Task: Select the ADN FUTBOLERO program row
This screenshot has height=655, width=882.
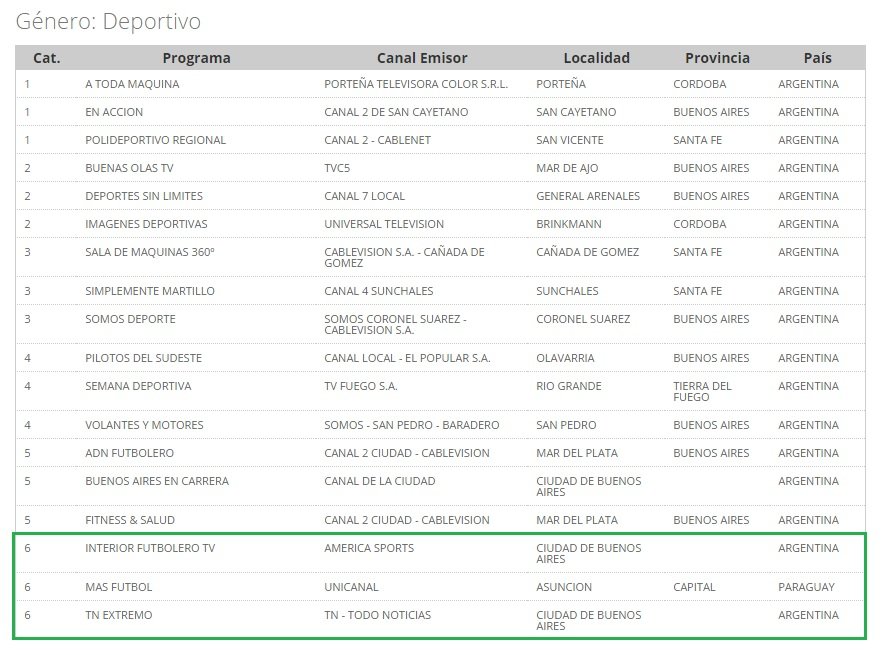Action: click(x=440, y=453)
